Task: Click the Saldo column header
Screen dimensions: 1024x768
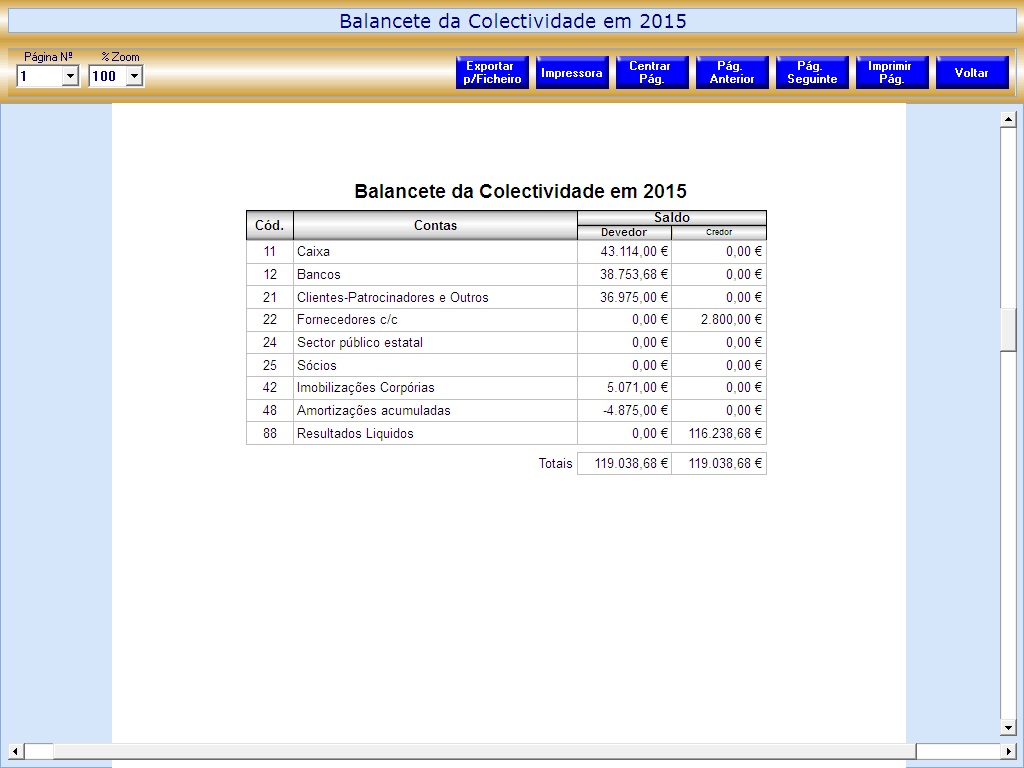Action: [x=672, y=217]
